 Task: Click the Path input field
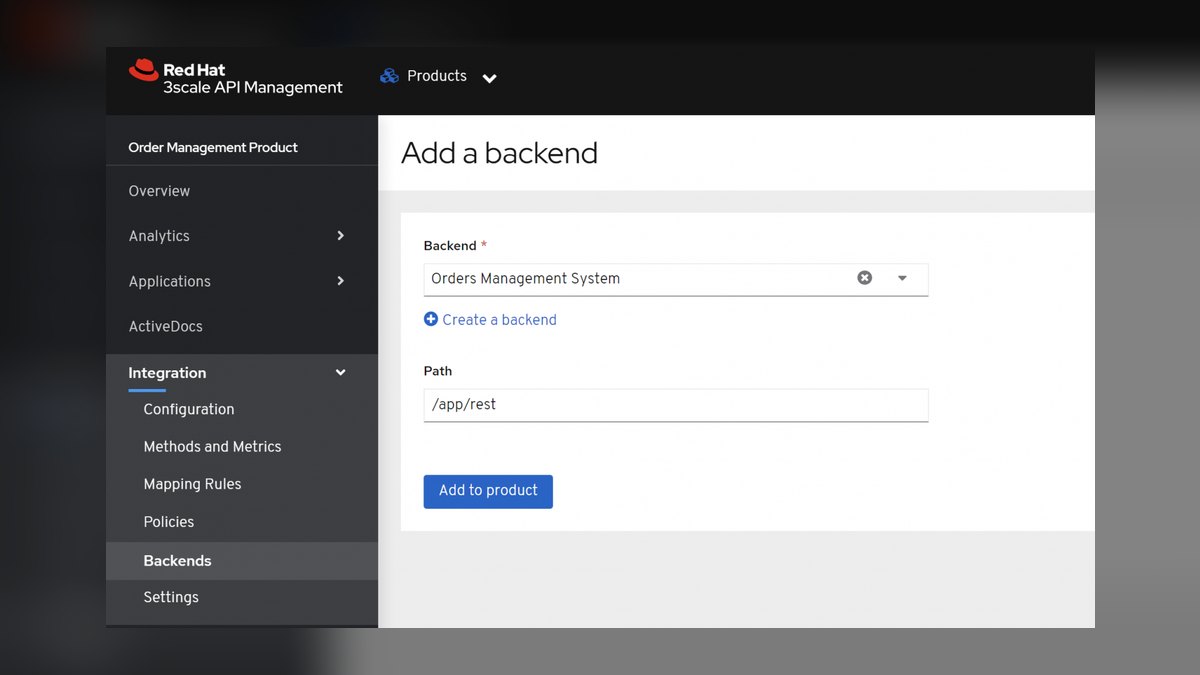(676, 405)
